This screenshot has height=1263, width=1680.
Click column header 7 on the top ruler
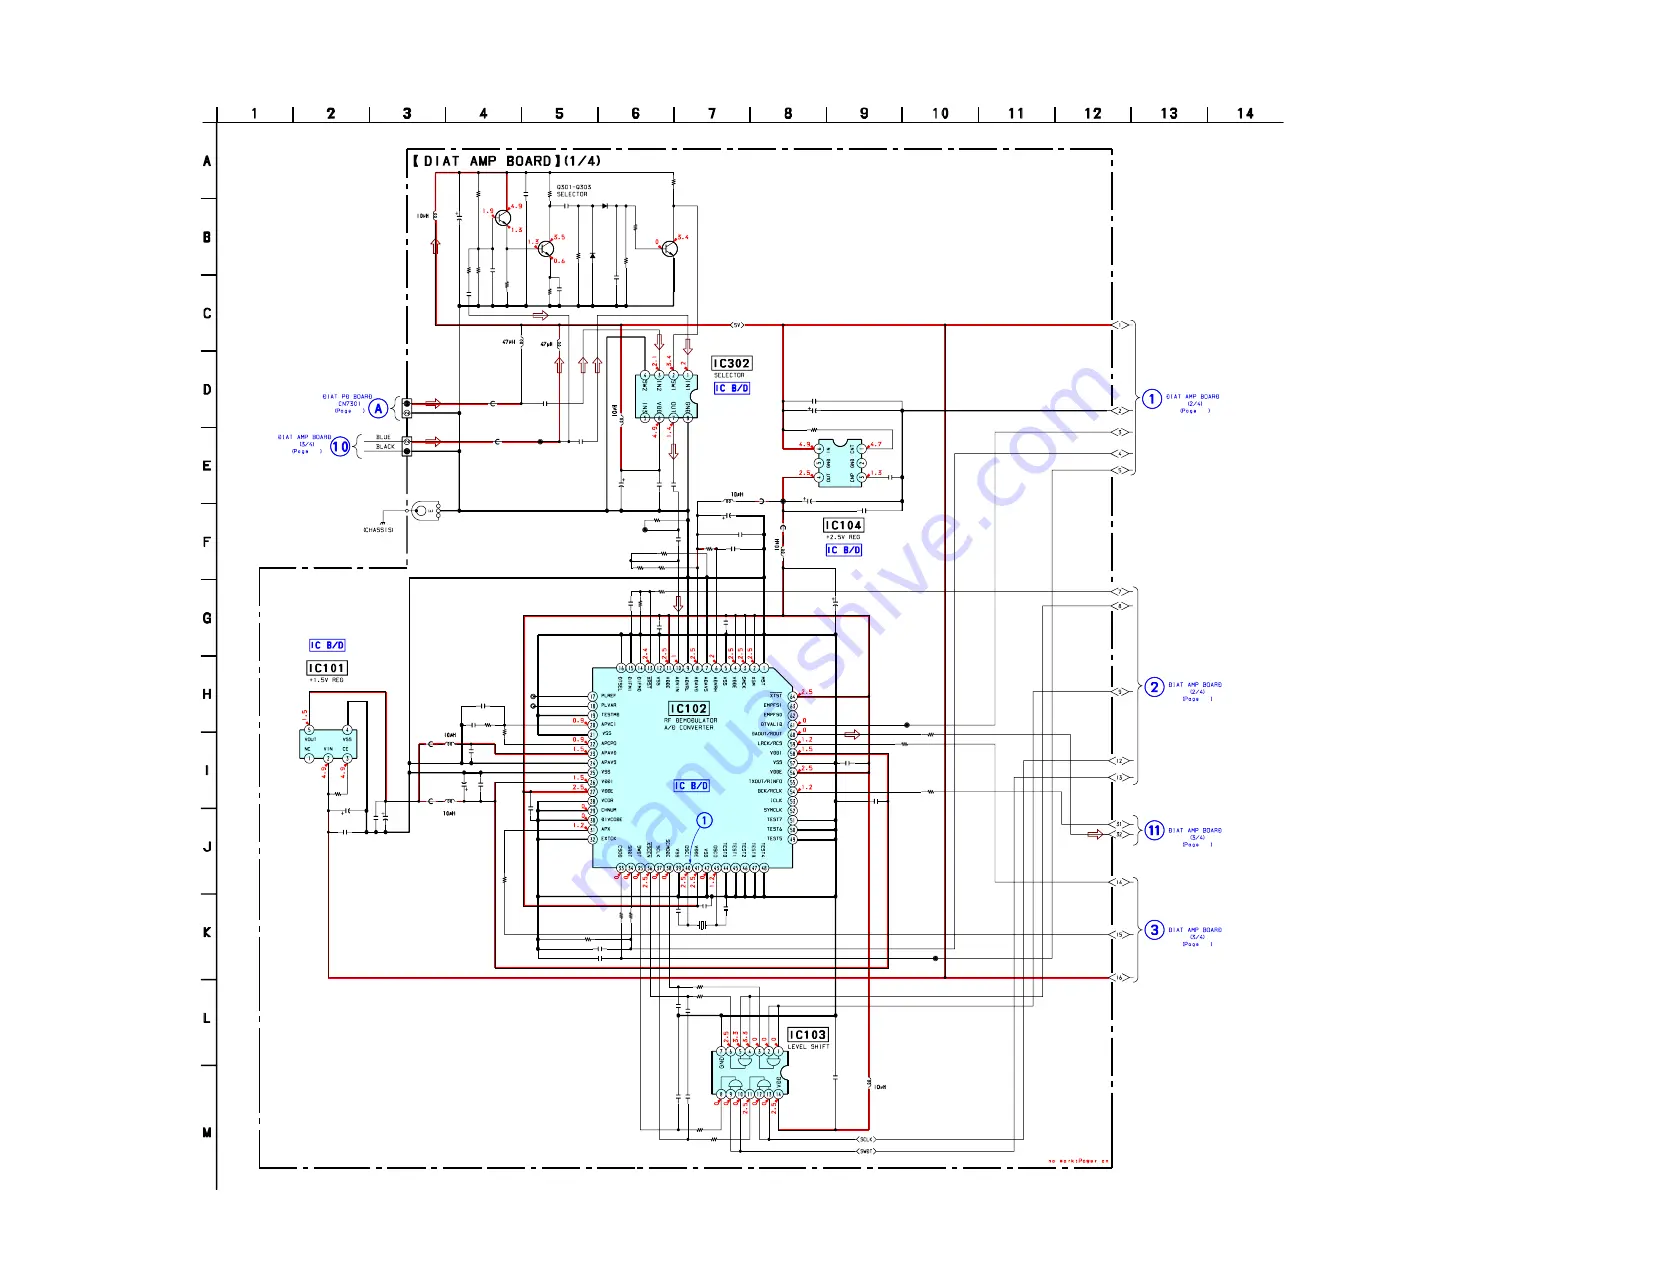[x=712, y=113]
